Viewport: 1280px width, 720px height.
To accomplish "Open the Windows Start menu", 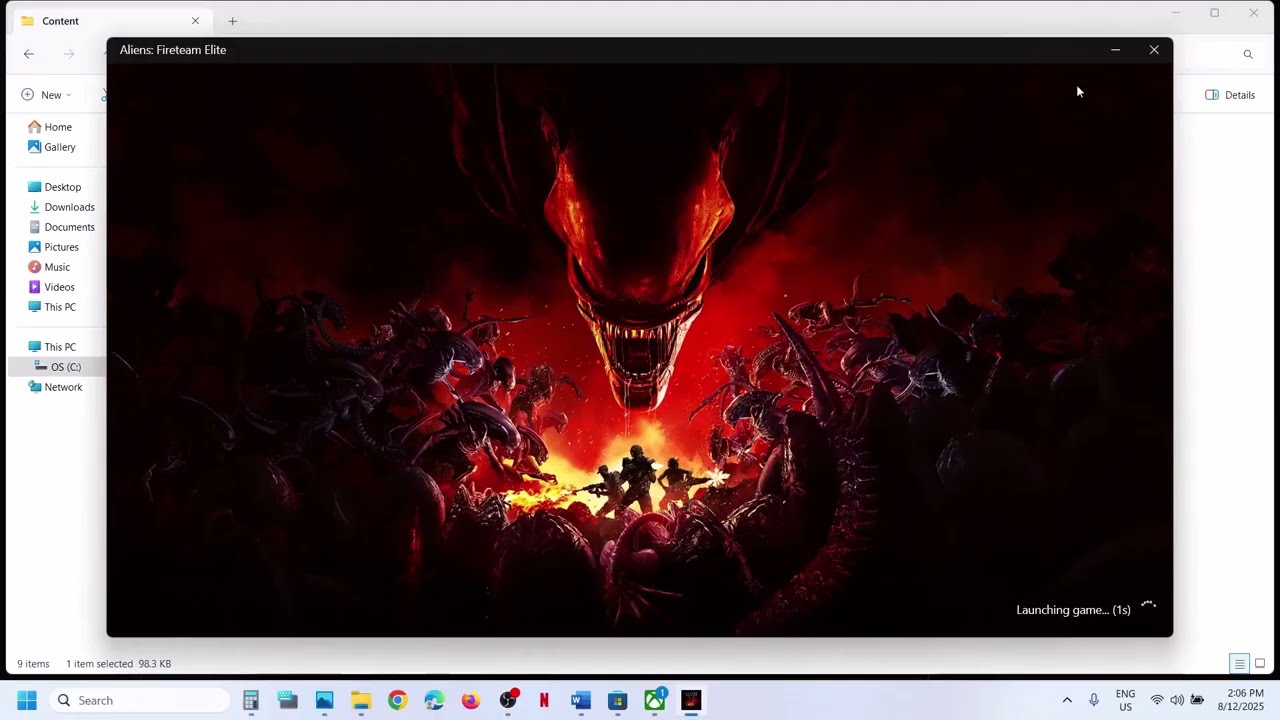I will tap(27, 700).
